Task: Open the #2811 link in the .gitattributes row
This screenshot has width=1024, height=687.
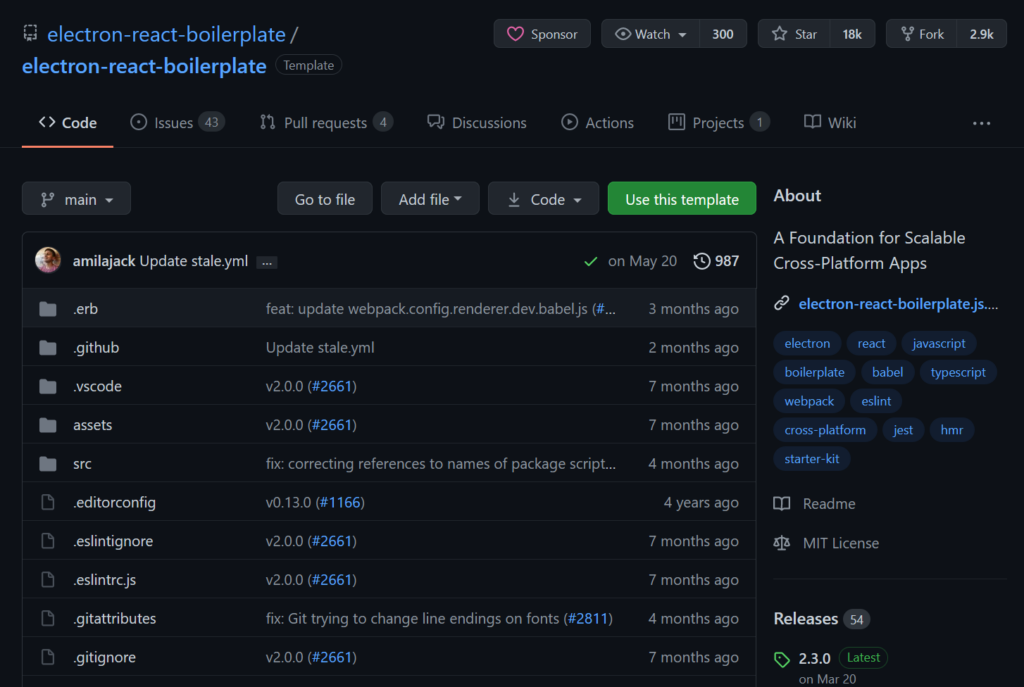Action: coord(588,618)
